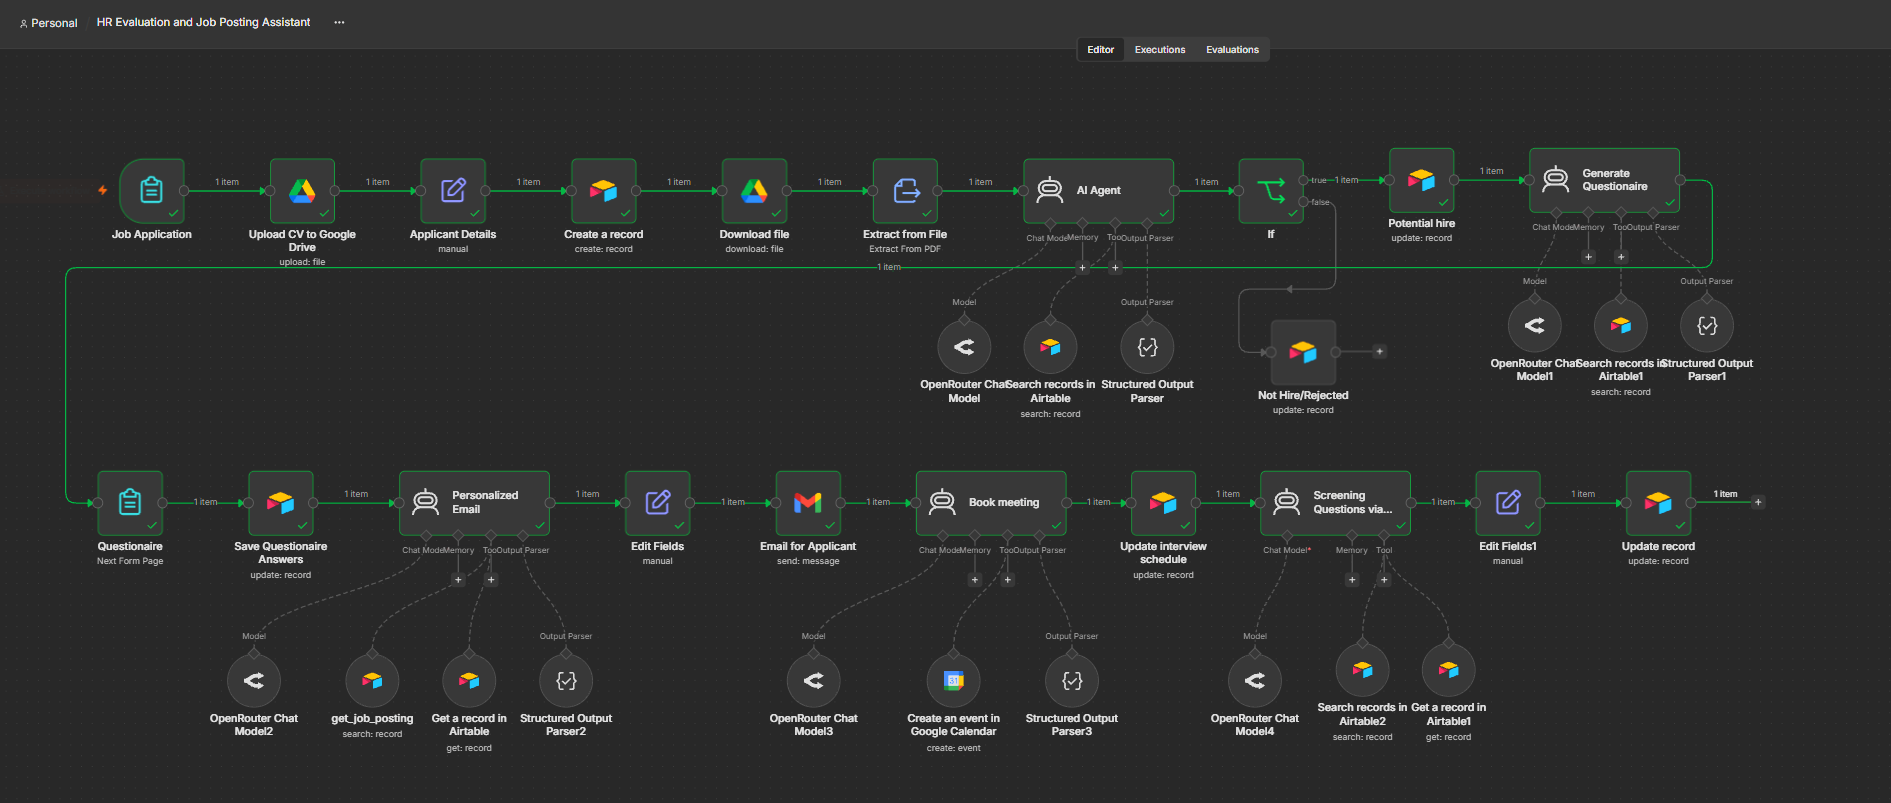
Task: Click the Job Application trigger lightning bolt
Action: [x=102, y=190]
